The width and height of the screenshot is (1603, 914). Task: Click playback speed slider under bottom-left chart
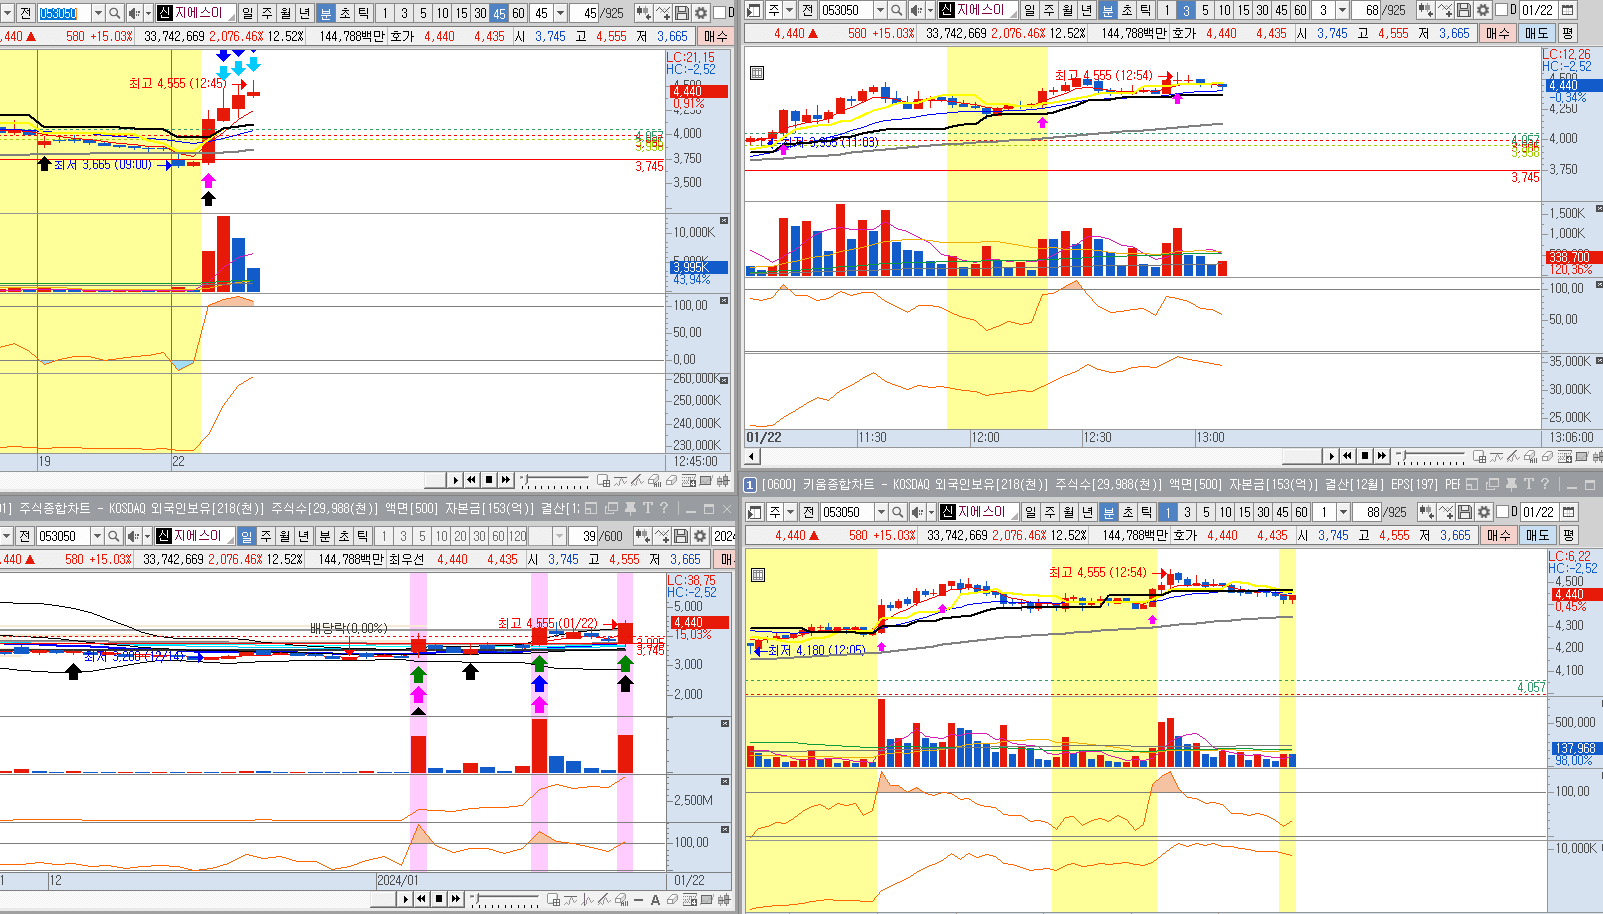click(x=505, y=899)
